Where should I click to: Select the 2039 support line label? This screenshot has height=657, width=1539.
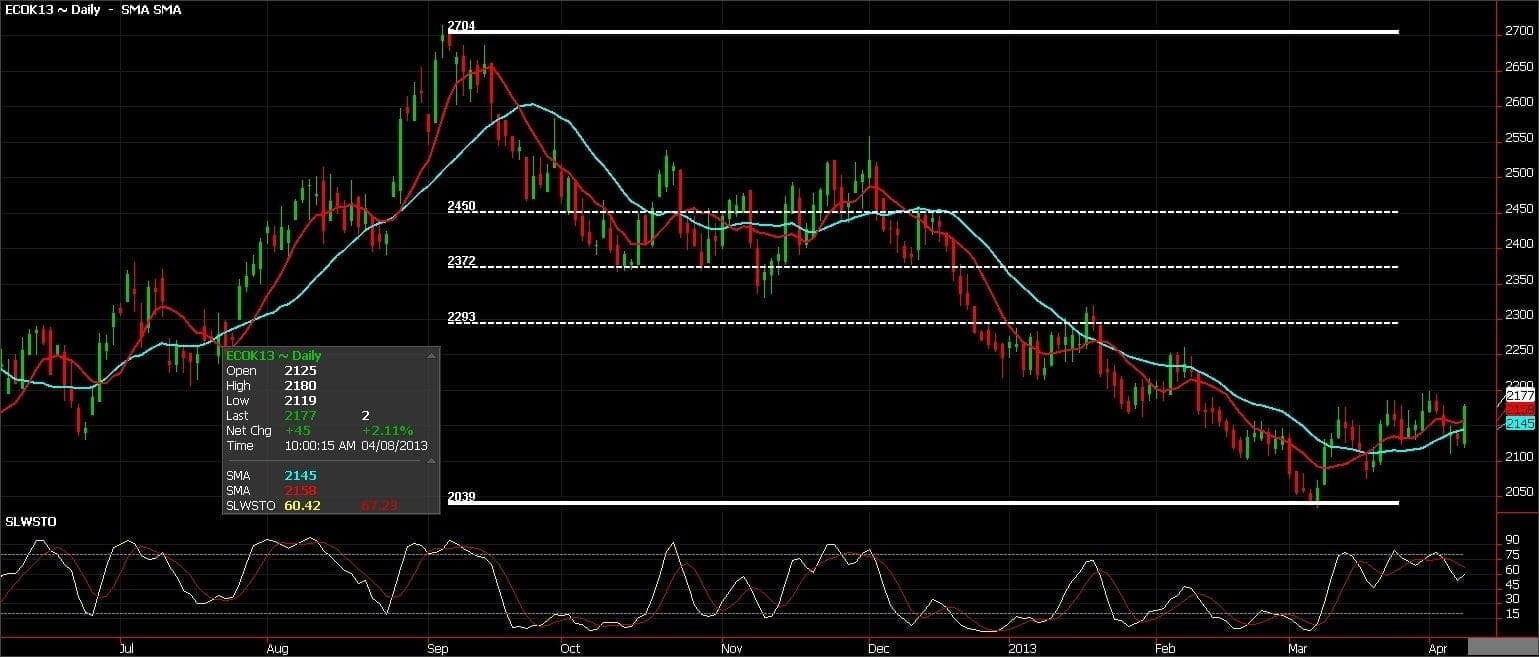461,497
